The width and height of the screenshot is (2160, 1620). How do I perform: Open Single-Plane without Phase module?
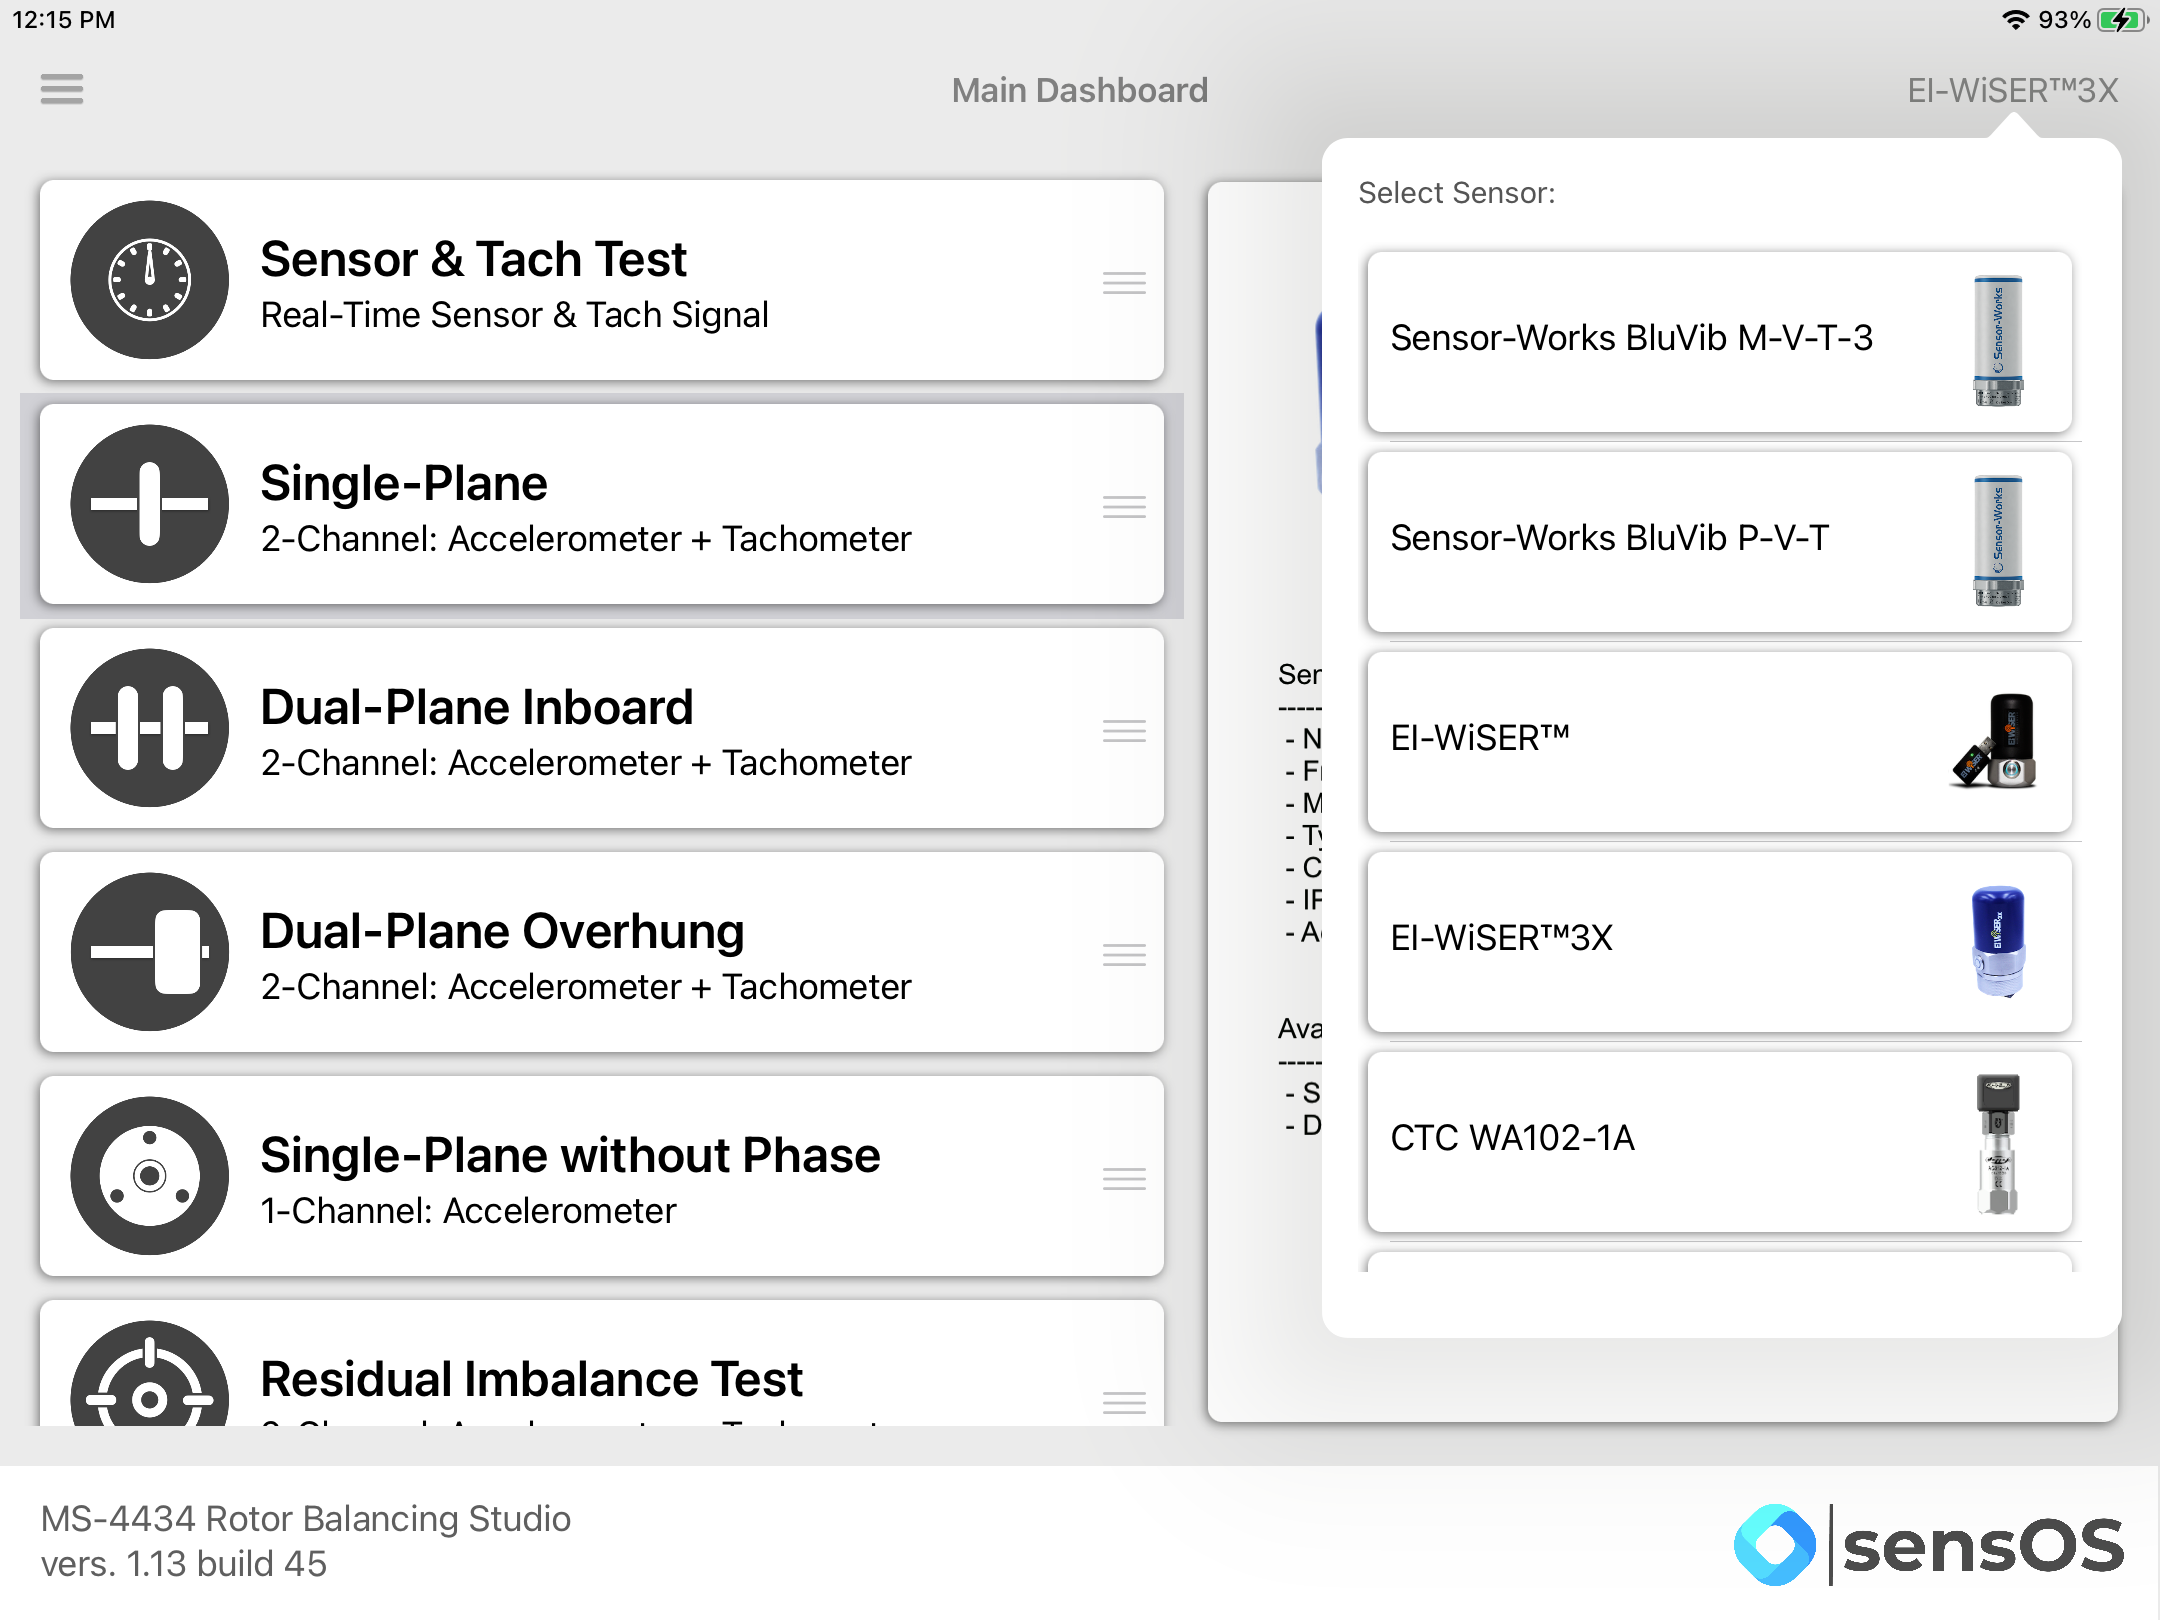click(602, 1176)
